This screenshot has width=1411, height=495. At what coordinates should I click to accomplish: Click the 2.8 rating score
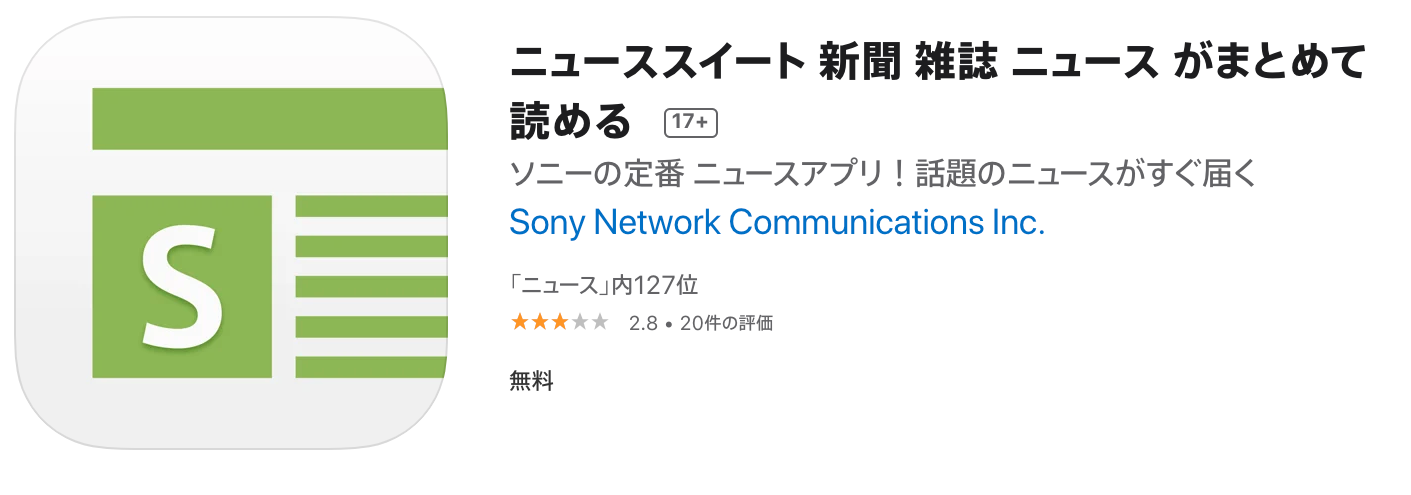pos(643,323)
